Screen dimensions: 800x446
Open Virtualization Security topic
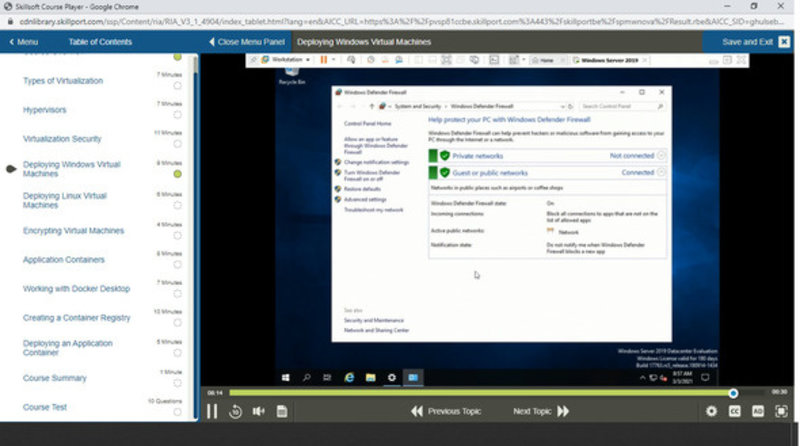click(x=62, y=139)
